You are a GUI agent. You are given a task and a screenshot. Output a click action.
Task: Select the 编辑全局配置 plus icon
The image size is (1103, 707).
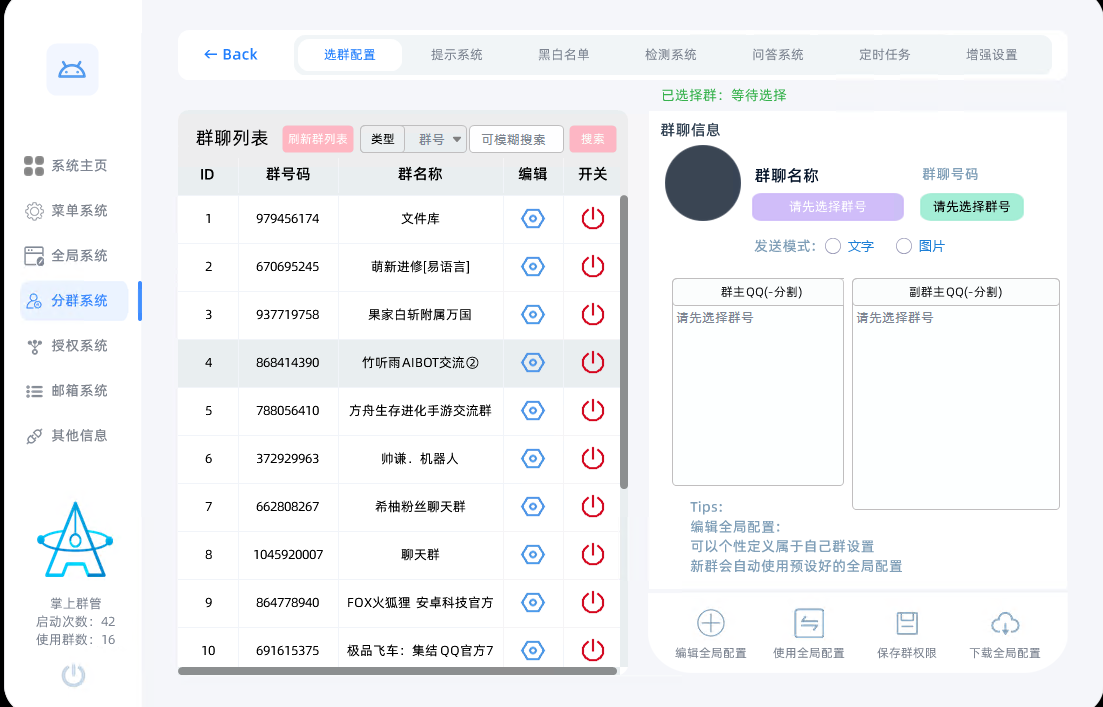click(x=710, y=623)
